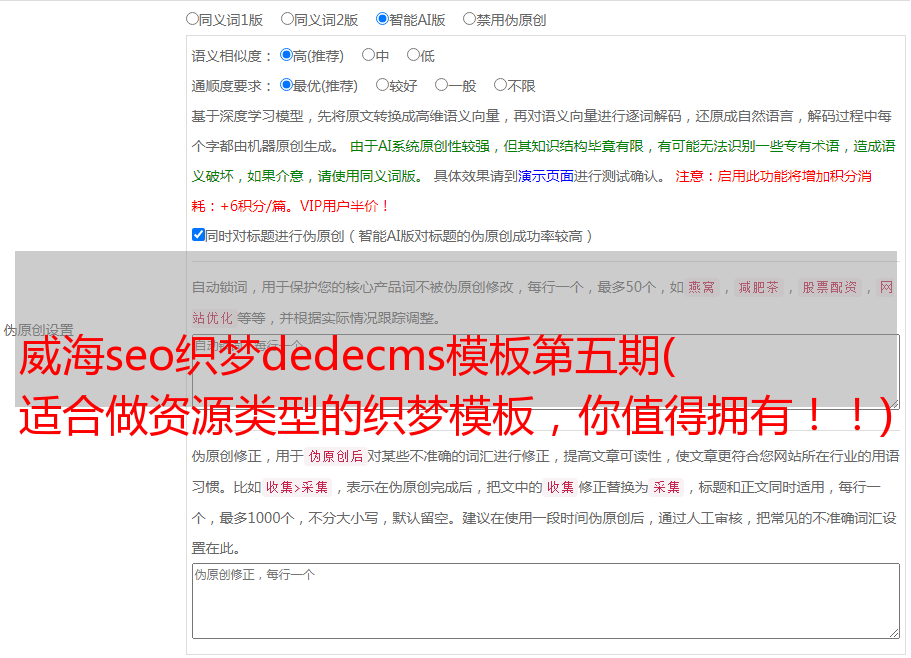Set 通顺度要求 to 较好

tap(382, 85)
